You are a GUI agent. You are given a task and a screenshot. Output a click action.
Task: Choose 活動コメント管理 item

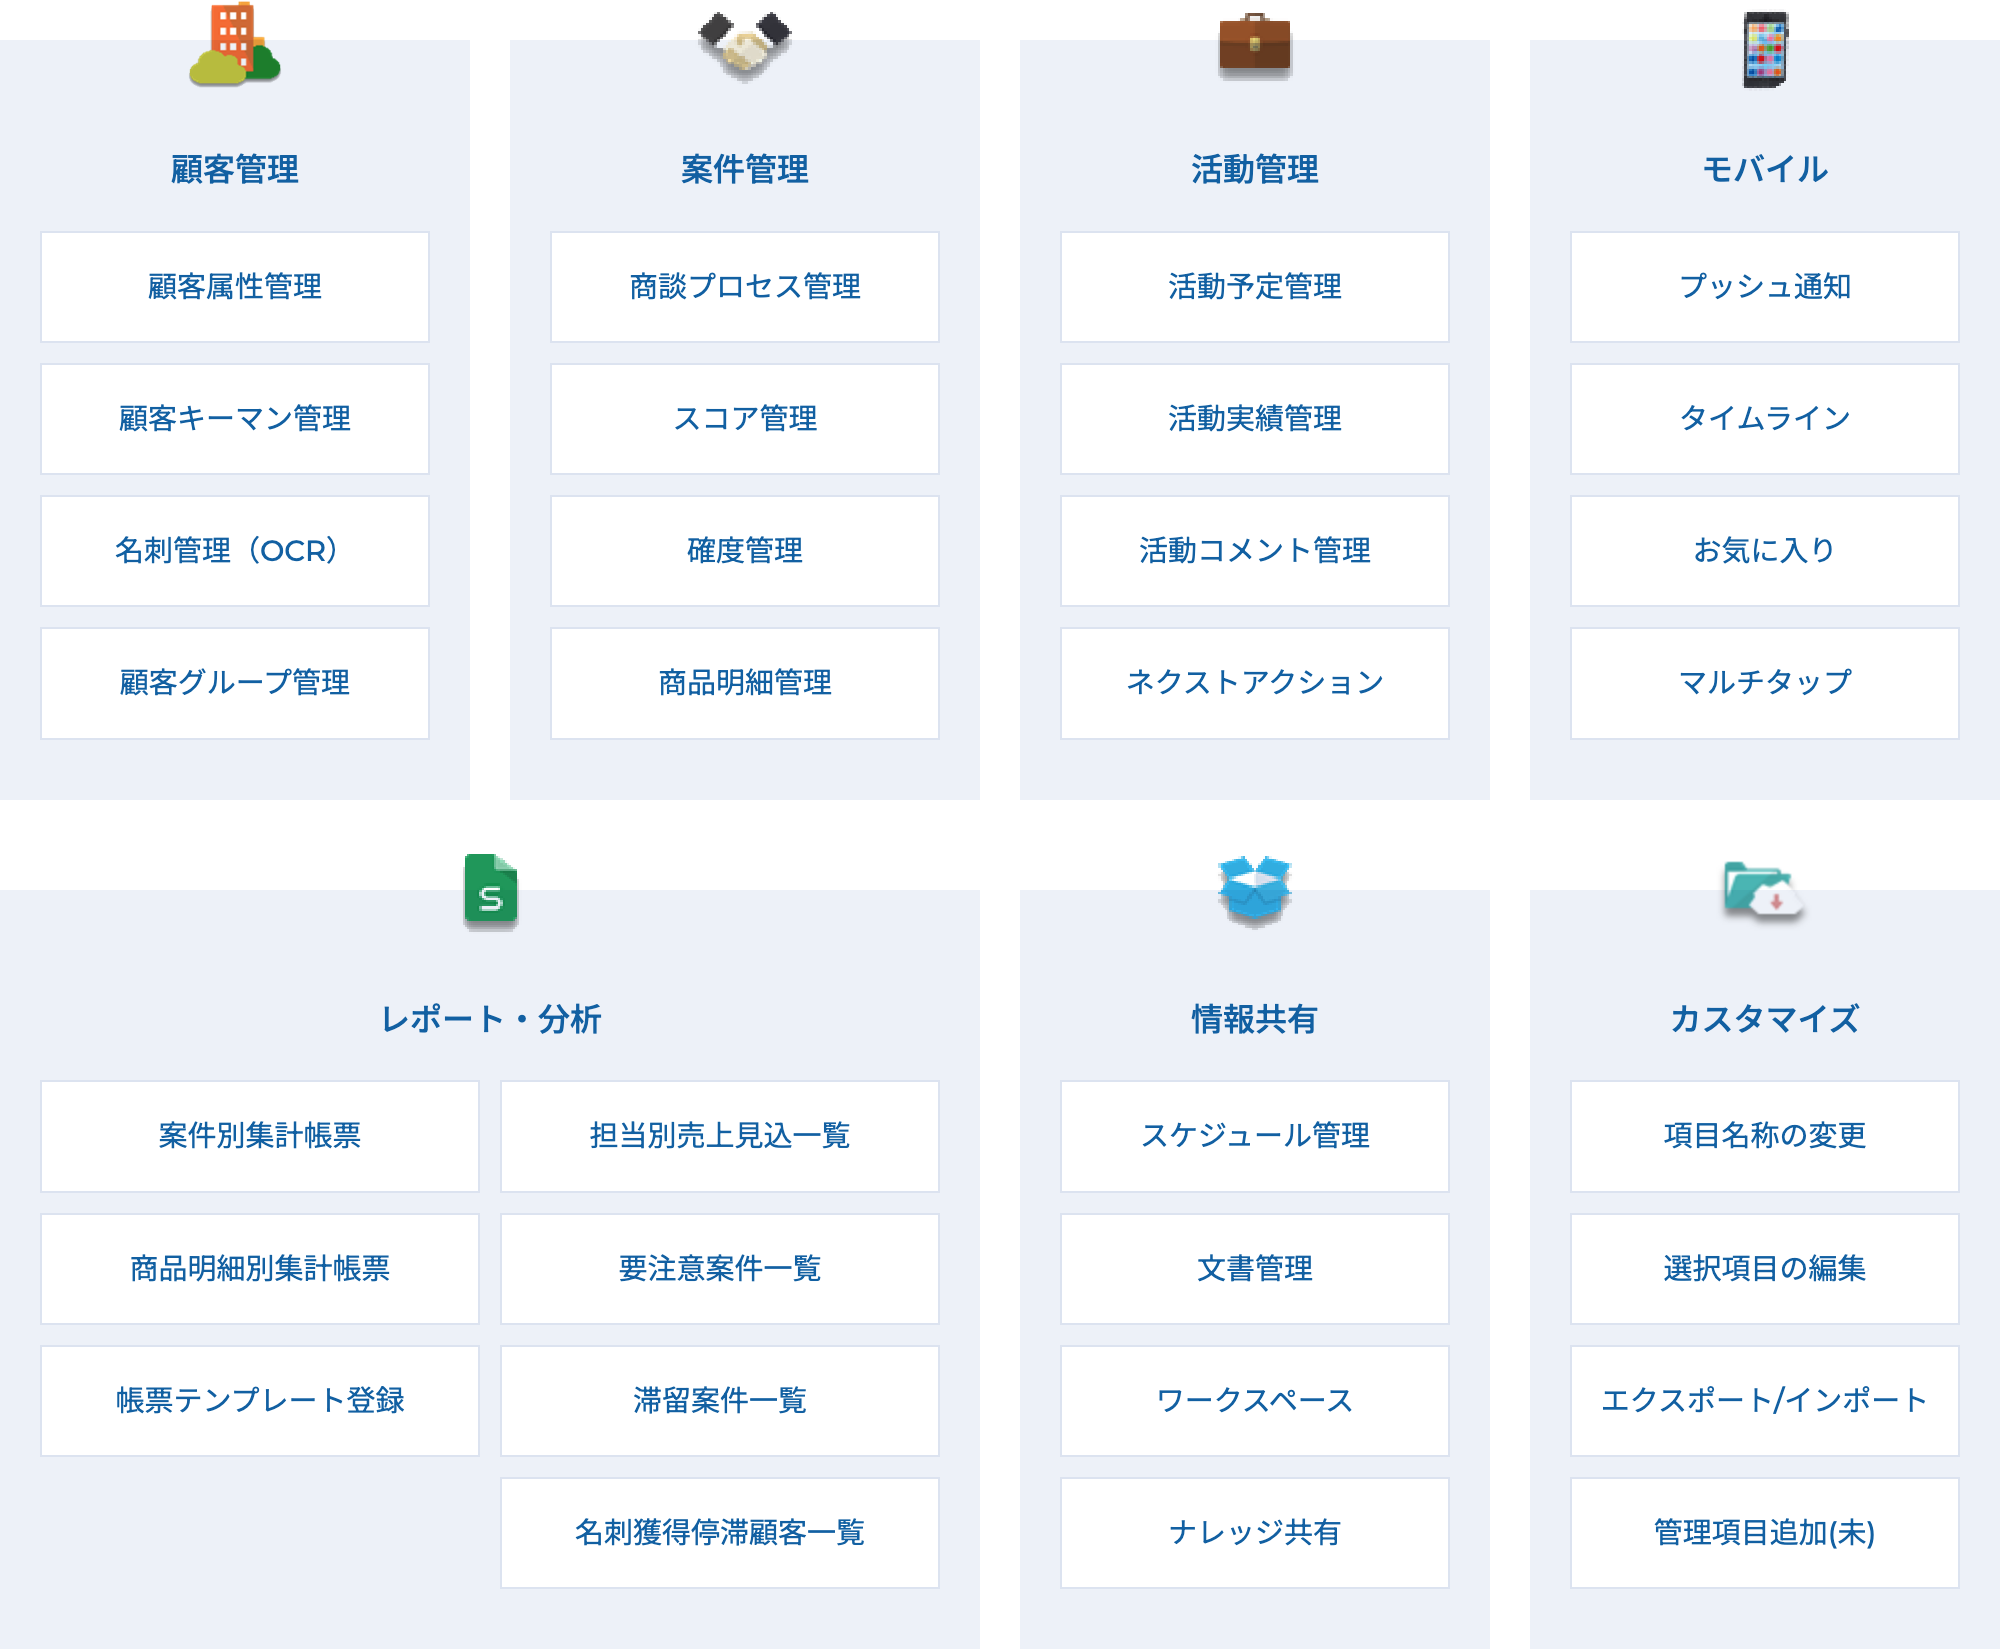[1254, 551]
